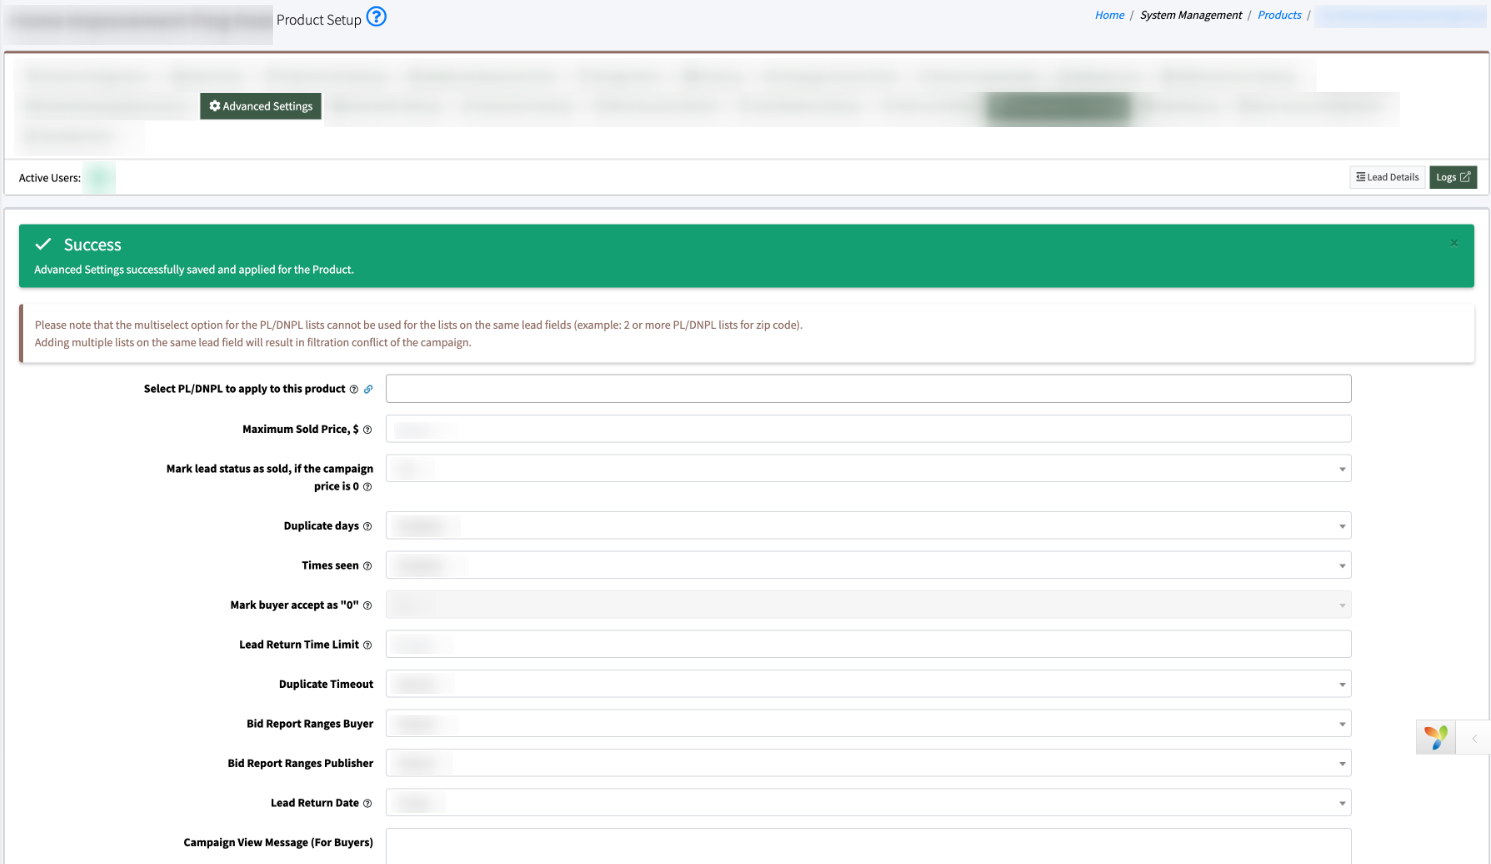Click the Select PL/DNPL input field
The width and height of the screenshot is (1491, 864).
[868, 389]
